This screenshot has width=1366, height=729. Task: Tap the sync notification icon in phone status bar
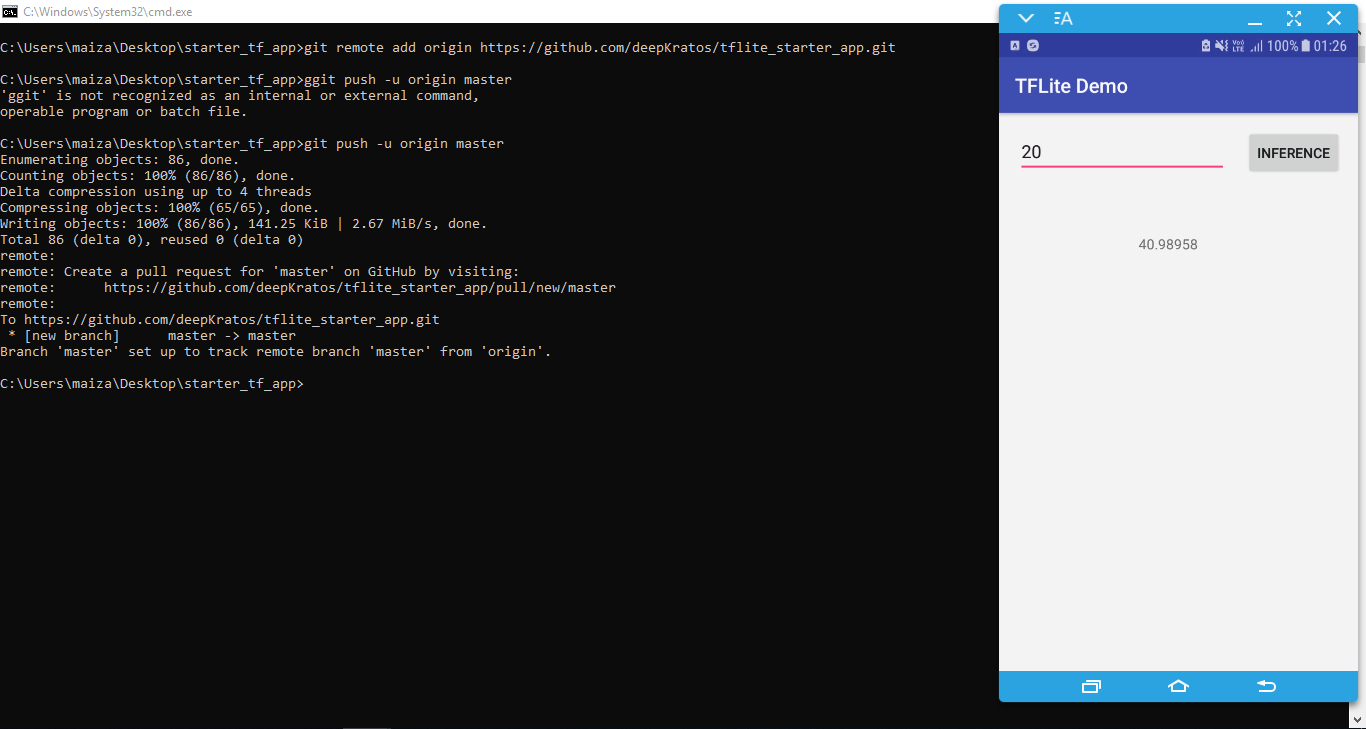coord(1033,46)
